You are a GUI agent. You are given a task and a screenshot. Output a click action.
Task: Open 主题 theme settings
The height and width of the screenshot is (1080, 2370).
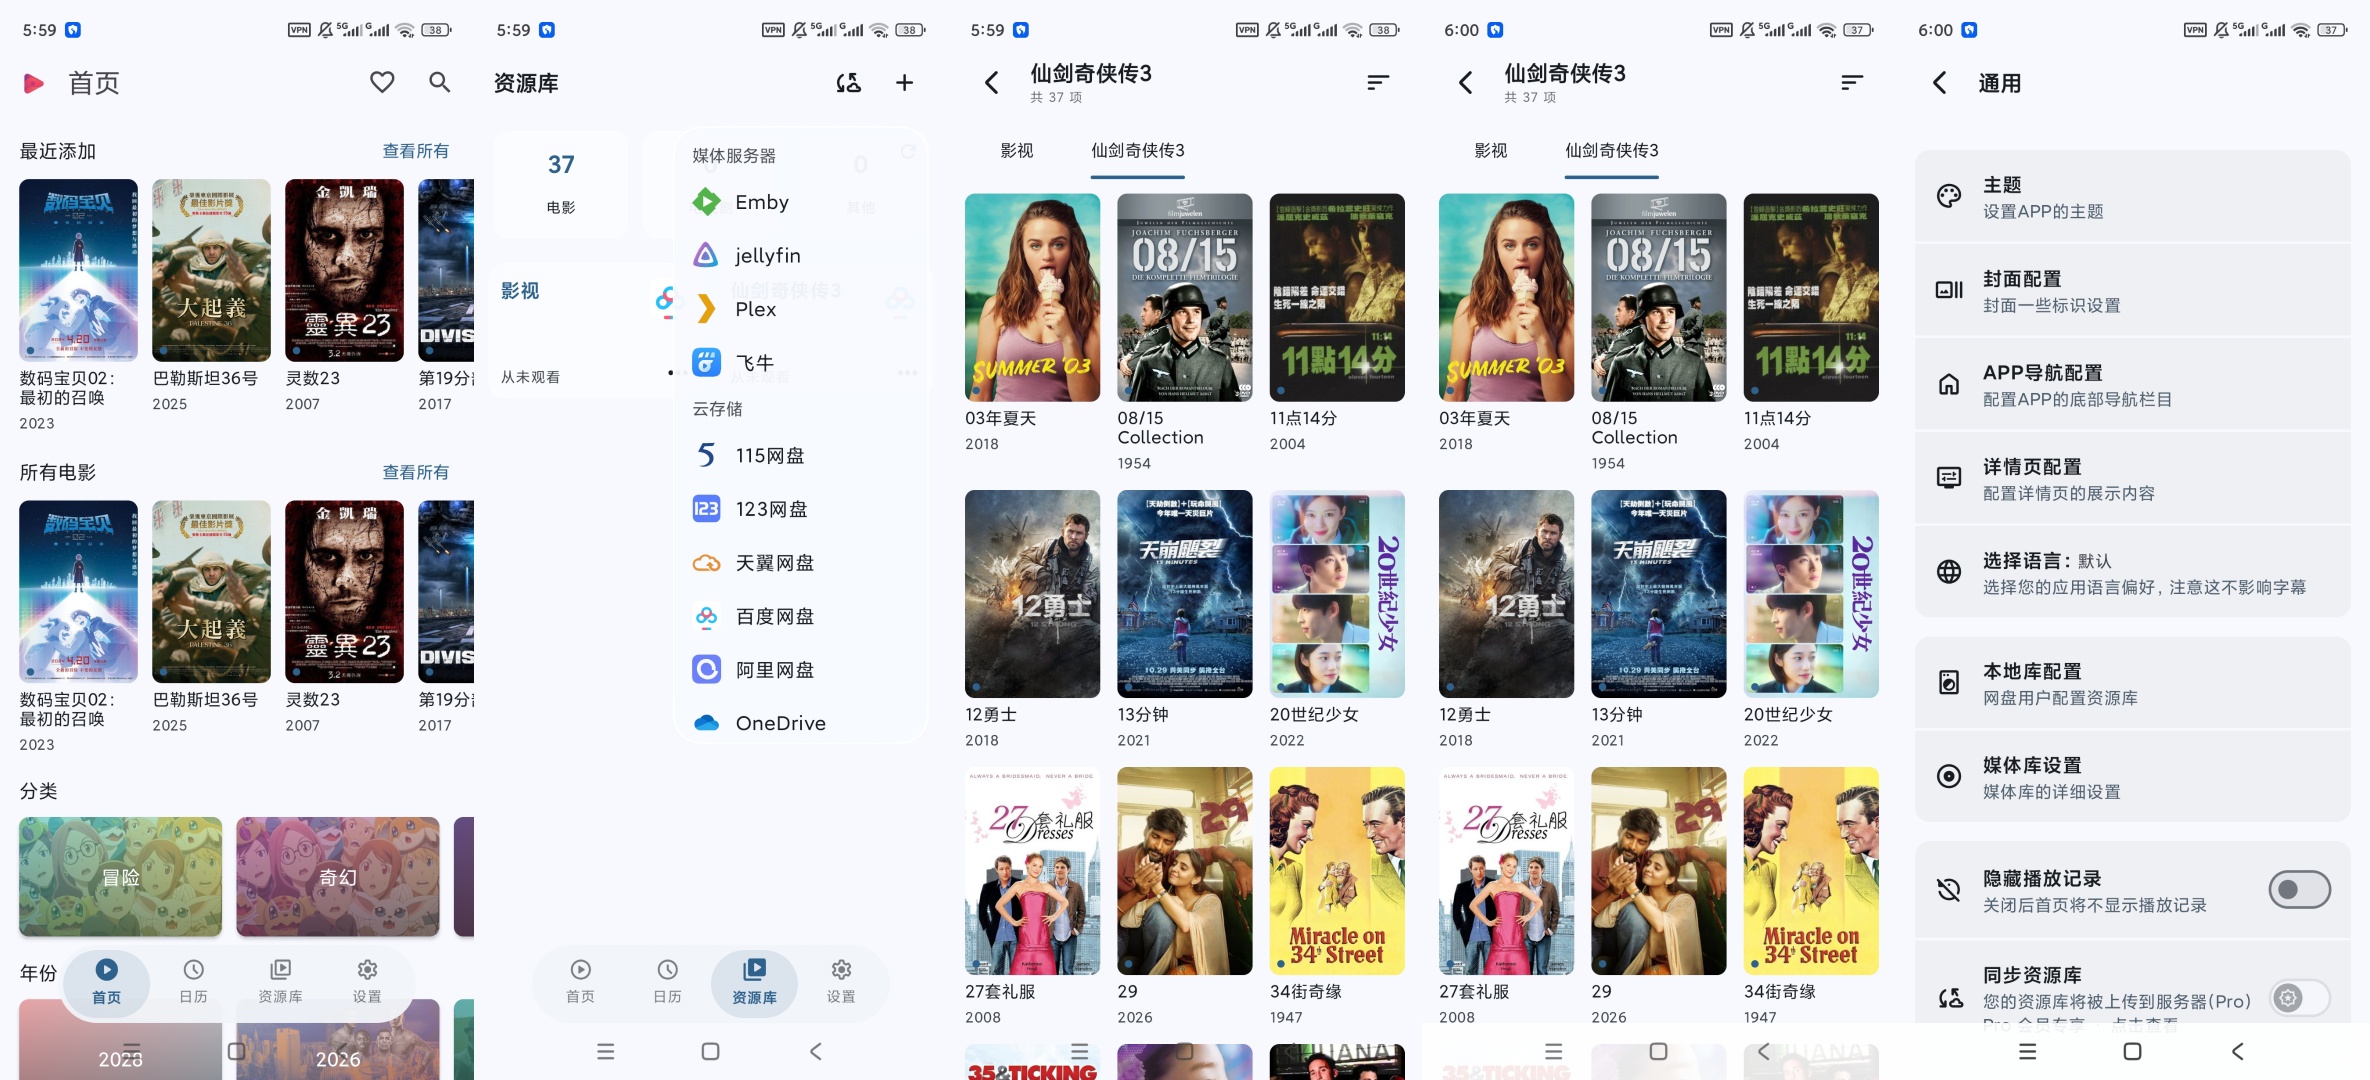pos(2132,197)
